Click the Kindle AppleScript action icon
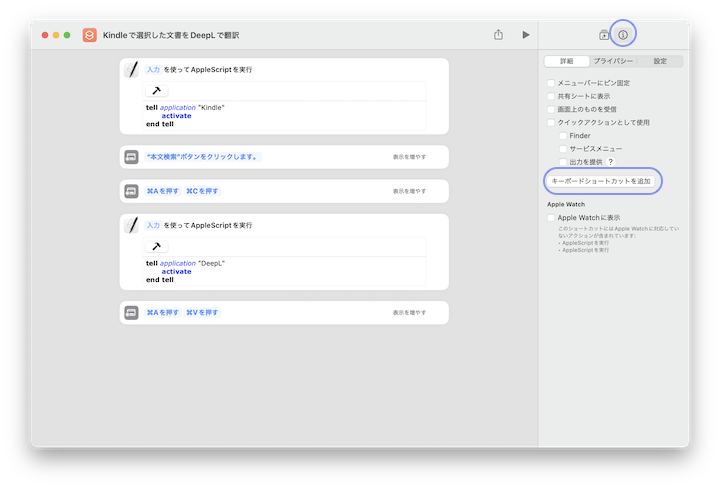Image resolution: width=720 pixels, height=488 pixels. [x=132, y=70]
